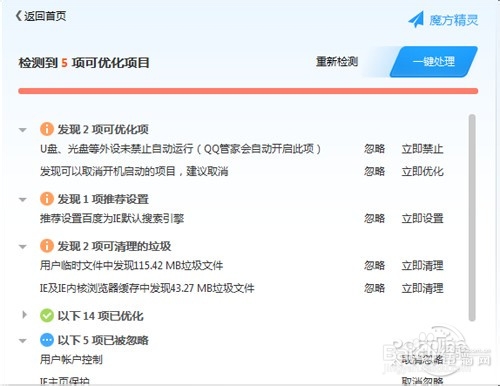The width and height of the screenshot is (500, 386).
Task: Select the U盘、光盘等外设未禁止自动运行 row text
Action: coord(180,149)
